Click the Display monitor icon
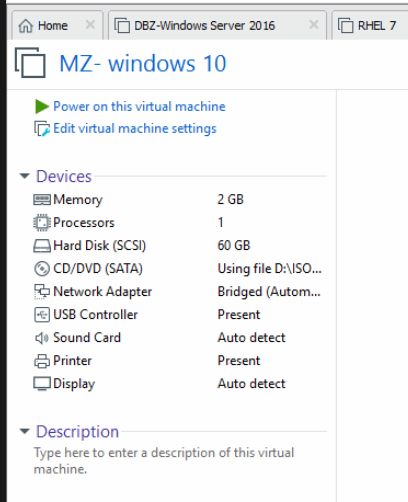Image resolution: width=408 pixels, height=502 pixels. coord(42,384)
